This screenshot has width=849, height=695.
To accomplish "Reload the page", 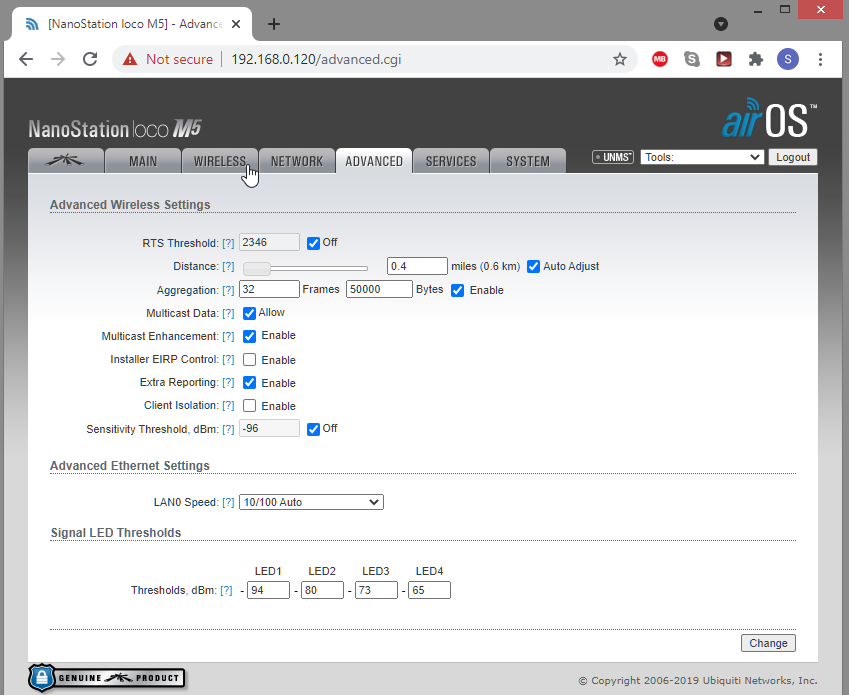I will click(x=90, y=59).
